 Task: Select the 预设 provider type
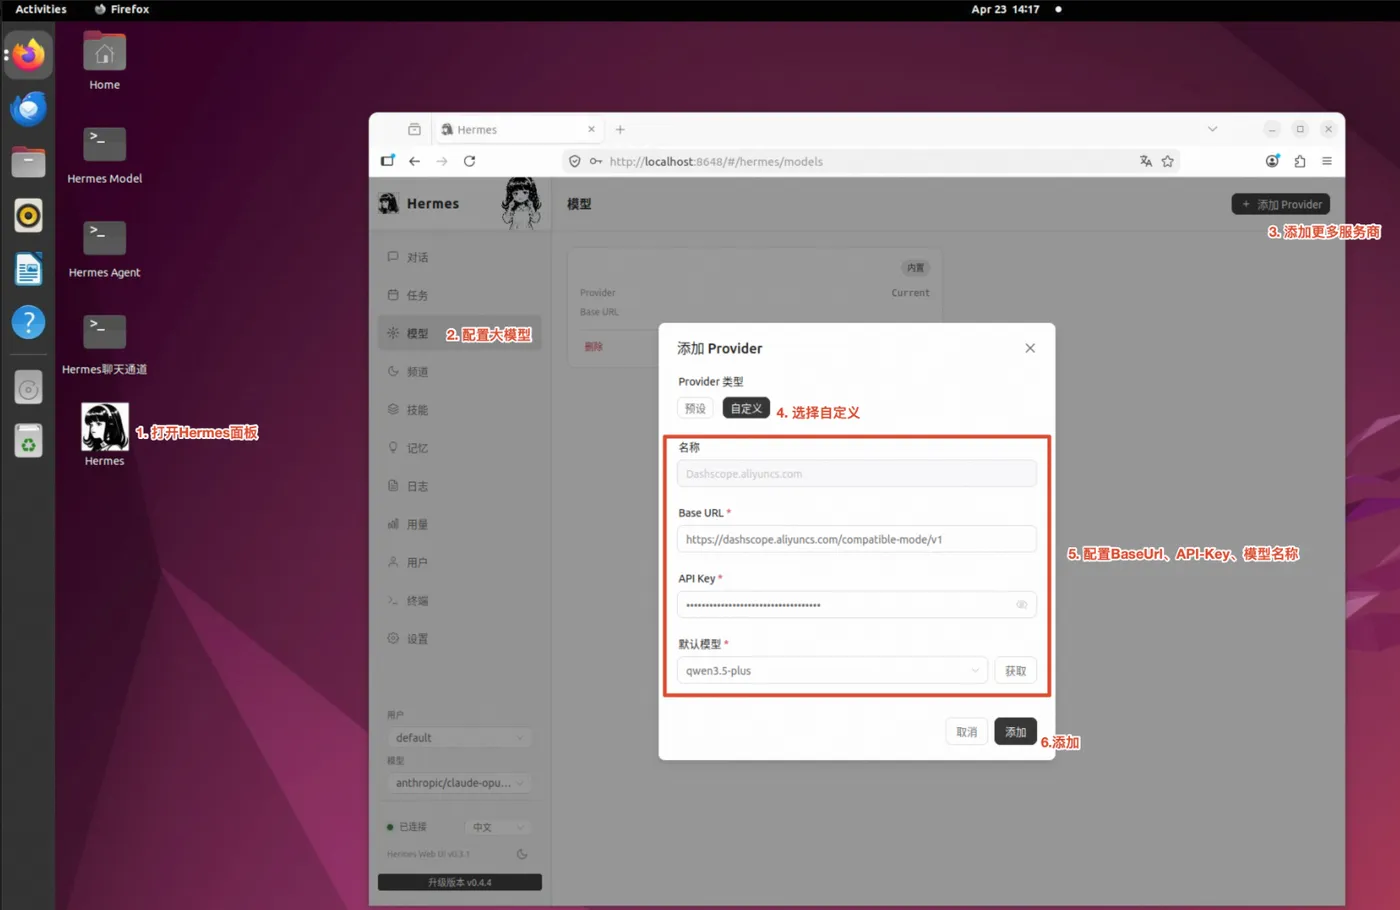click(695, 408)
